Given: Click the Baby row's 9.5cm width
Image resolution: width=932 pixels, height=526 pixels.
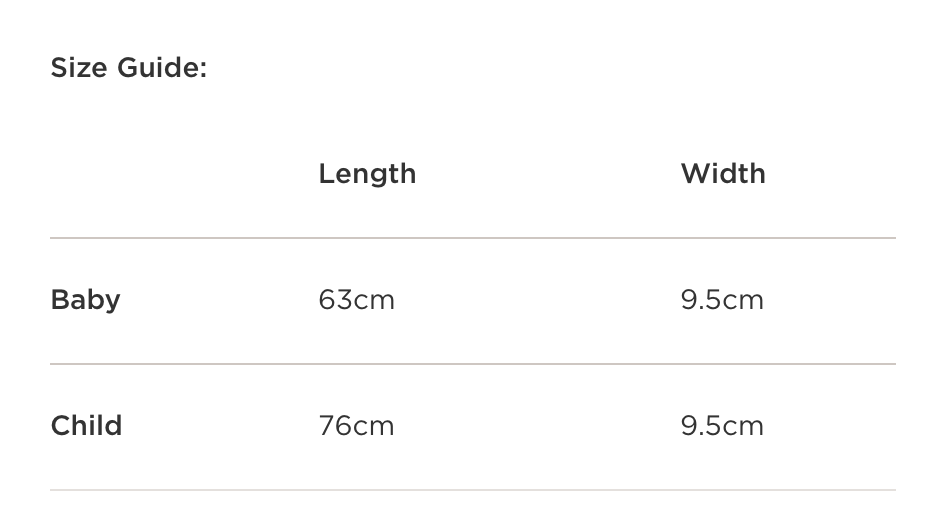Looking at the screenshot, I should coord(722,300).
